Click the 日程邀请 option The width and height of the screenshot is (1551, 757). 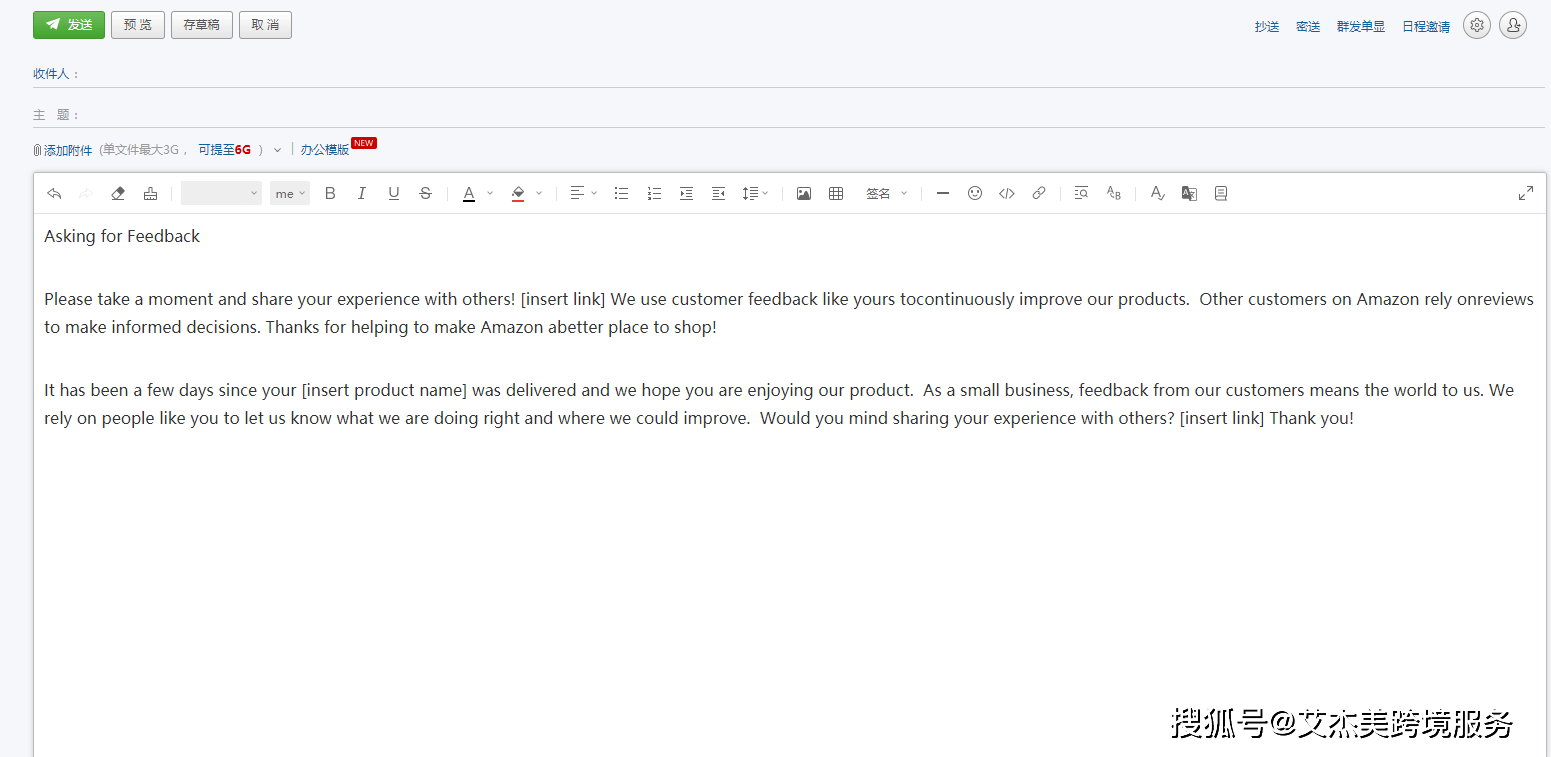[x=1425, y=27]
